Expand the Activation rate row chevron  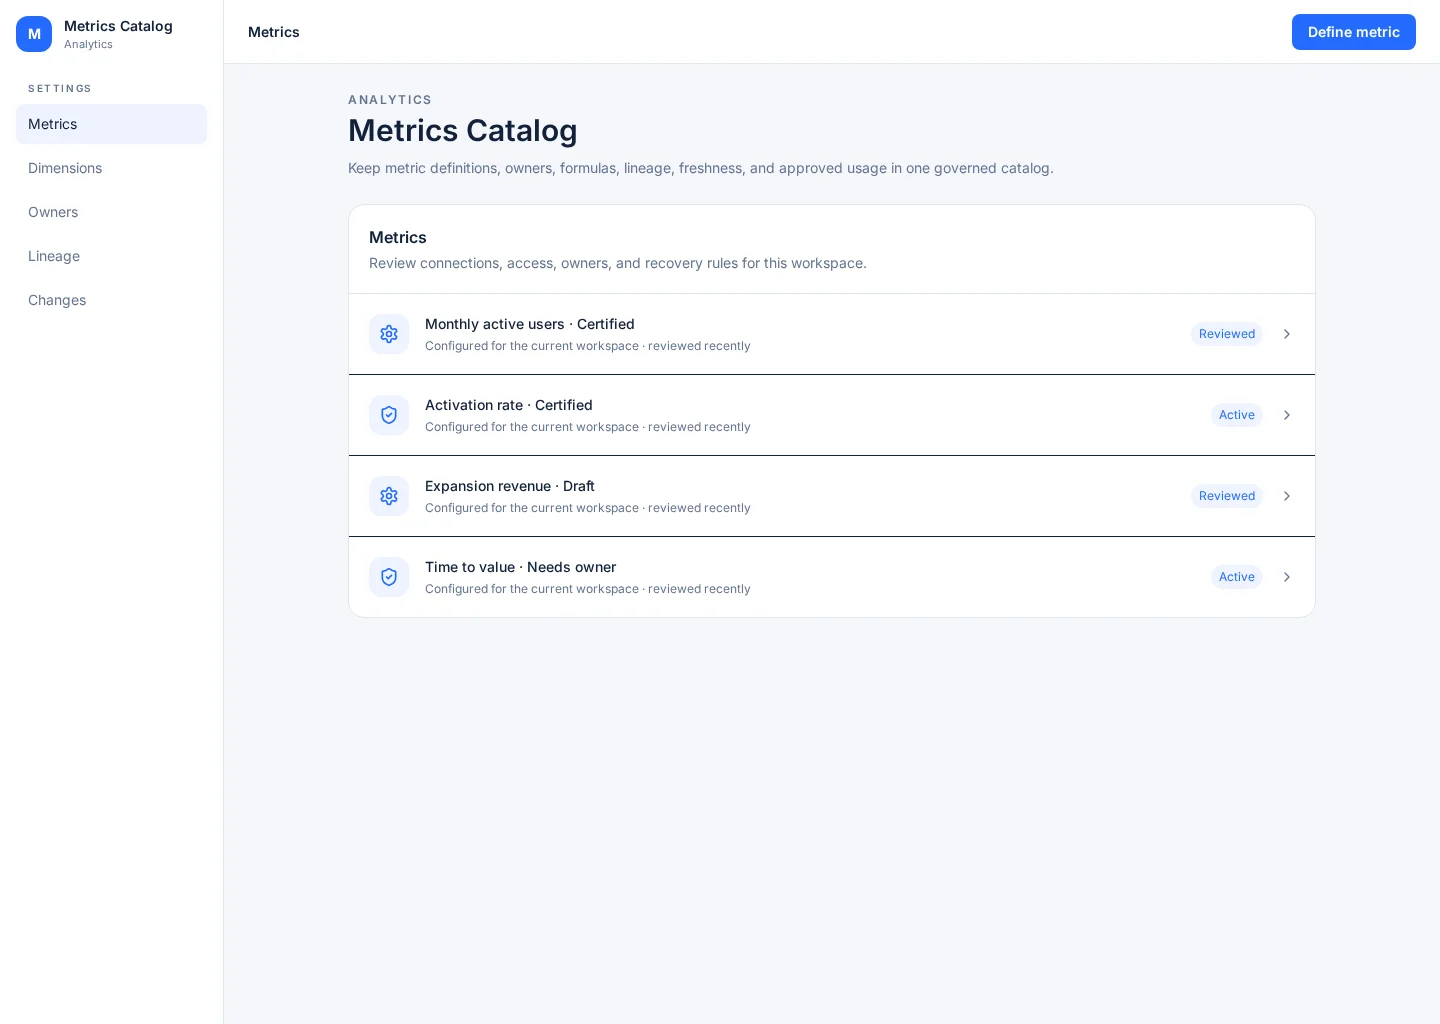pos(1287,415)
